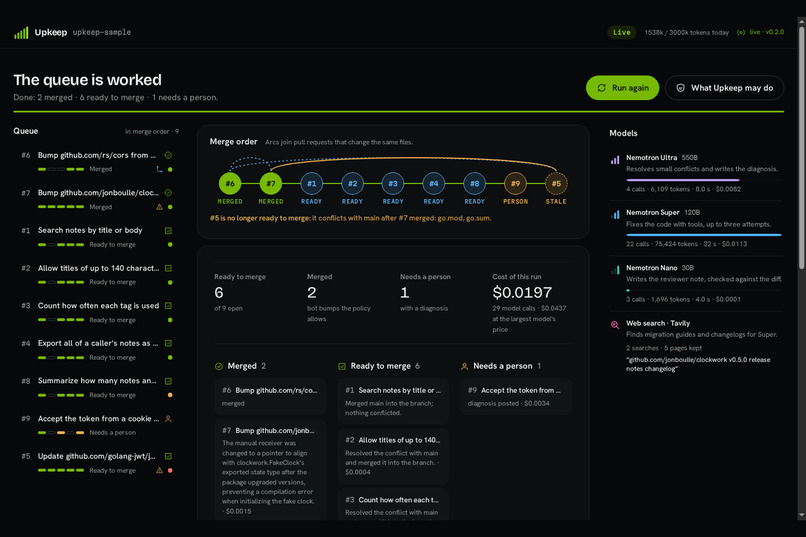Image resolution: width=806 pixels, height=537 pixels.
Task: Open queue item Allow titles of up to 140
Action: tap(97, 274)
